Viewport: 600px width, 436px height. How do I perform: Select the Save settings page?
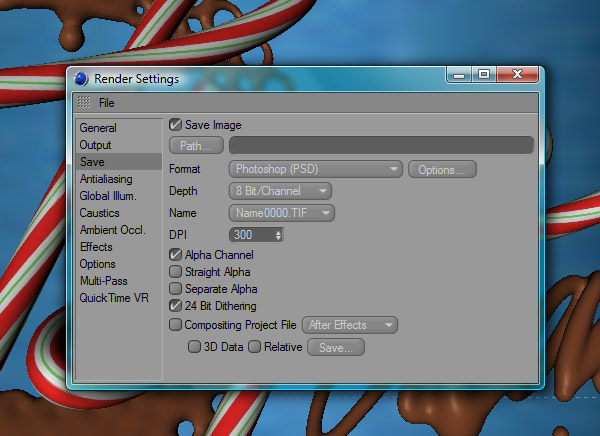coord(119,162)
